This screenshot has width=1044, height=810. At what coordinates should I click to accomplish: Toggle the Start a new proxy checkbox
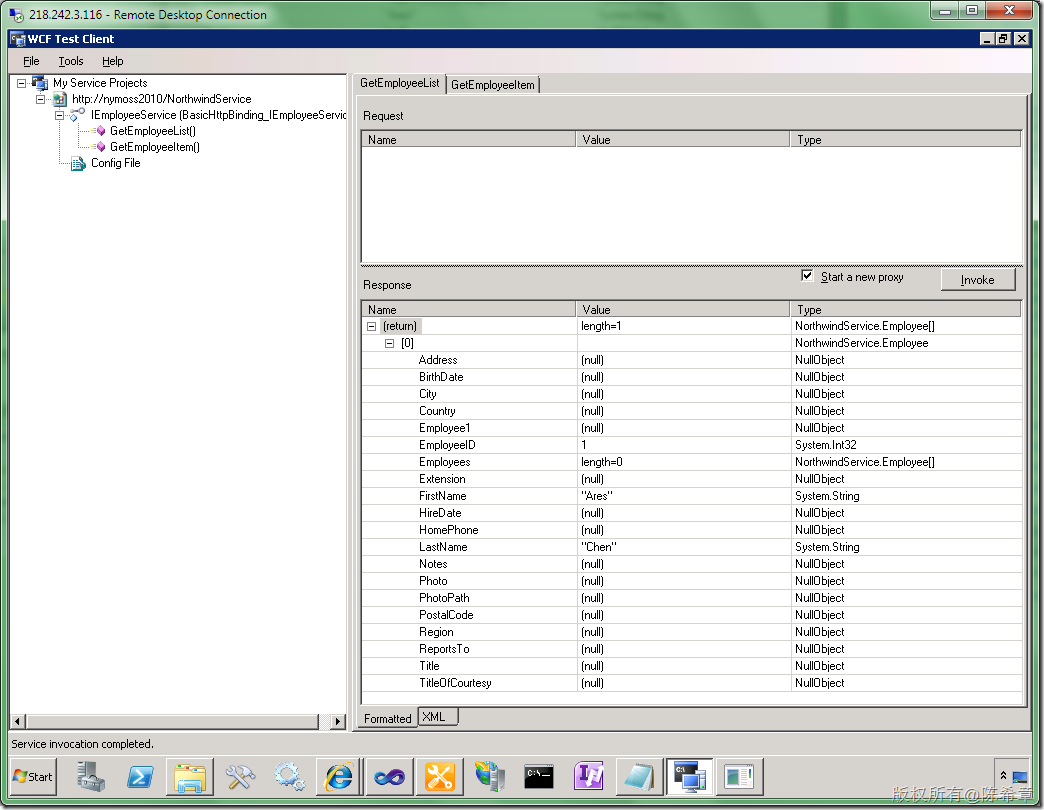(x=807, y=276)
